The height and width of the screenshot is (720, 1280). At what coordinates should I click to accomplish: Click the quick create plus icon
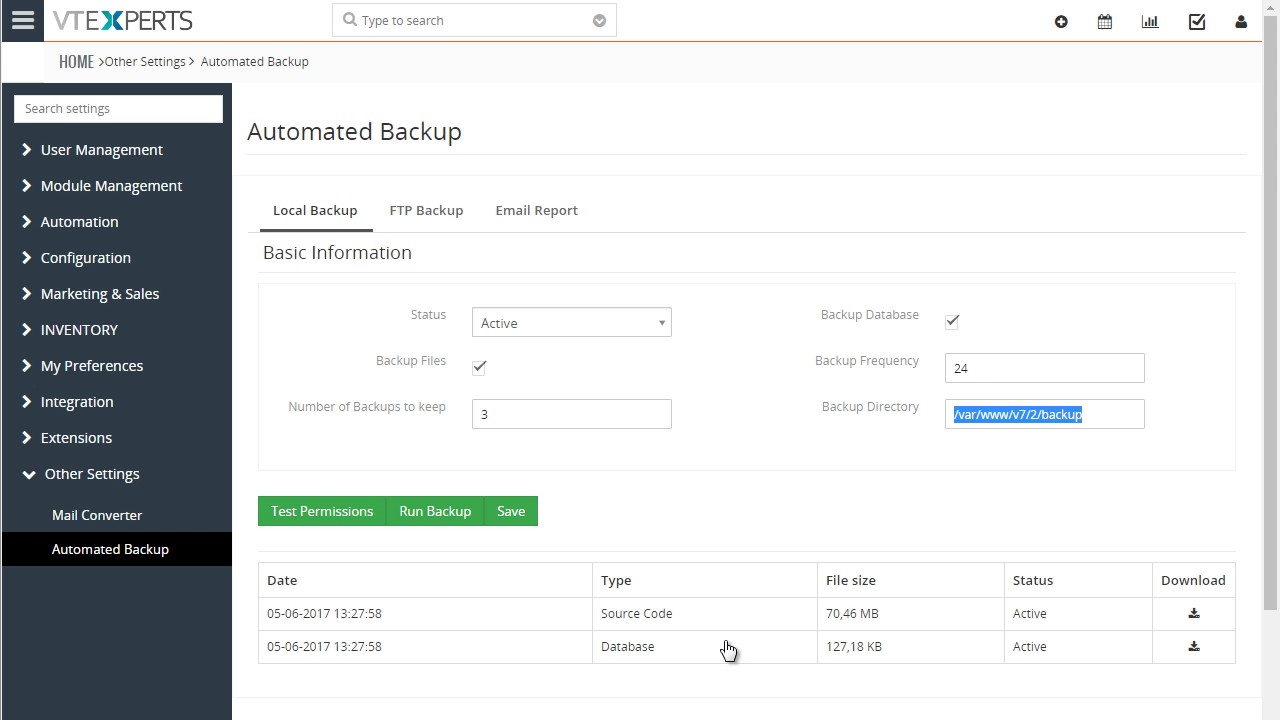(1061, 21)
